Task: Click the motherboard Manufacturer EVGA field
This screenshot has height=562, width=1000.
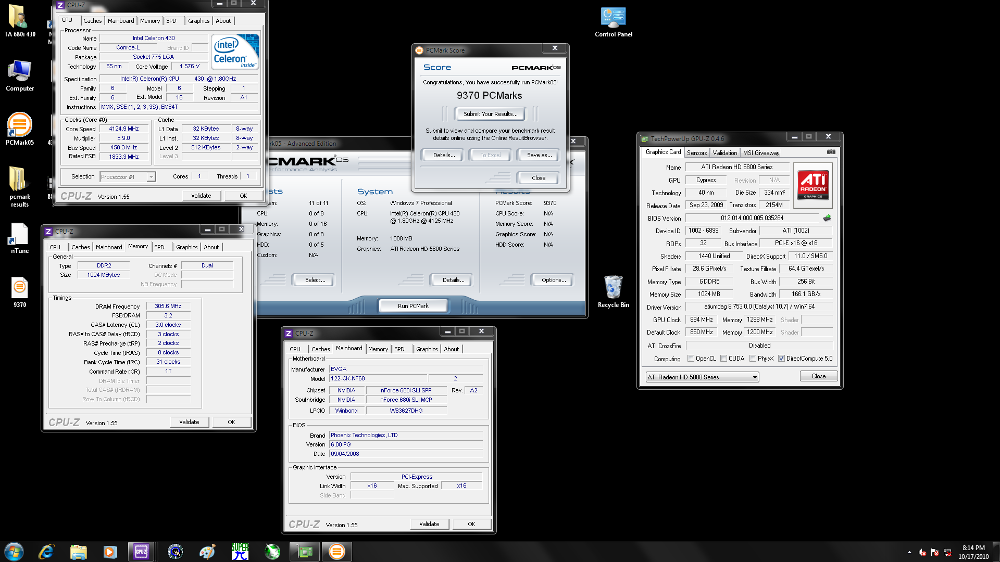Action: coord(405,369)
